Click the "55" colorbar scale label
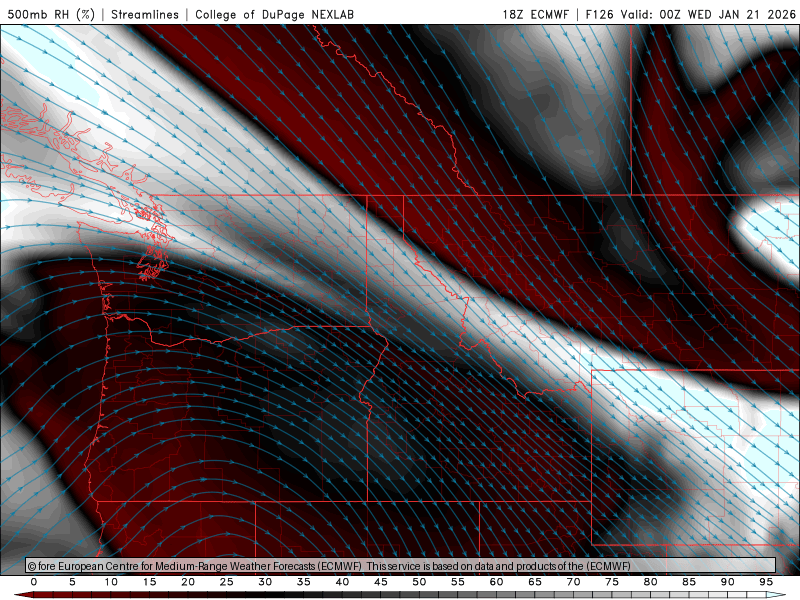The height and width of the screenshot is (600, 800). click(458, 582)
